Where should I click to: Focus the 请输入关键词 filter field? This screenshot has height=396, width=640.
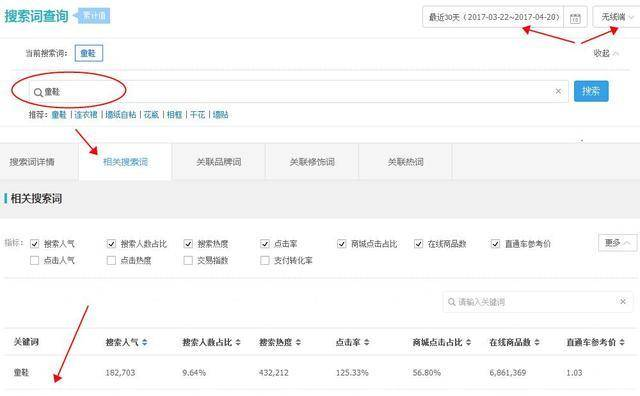tap(538, 302)
